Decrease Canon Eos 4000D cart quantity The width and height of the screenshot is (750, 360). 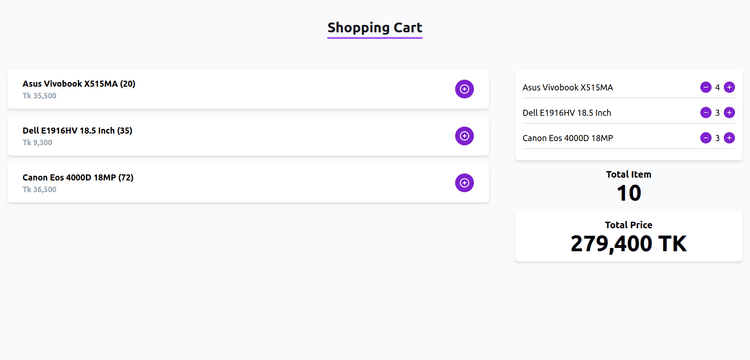click(706, 138)
